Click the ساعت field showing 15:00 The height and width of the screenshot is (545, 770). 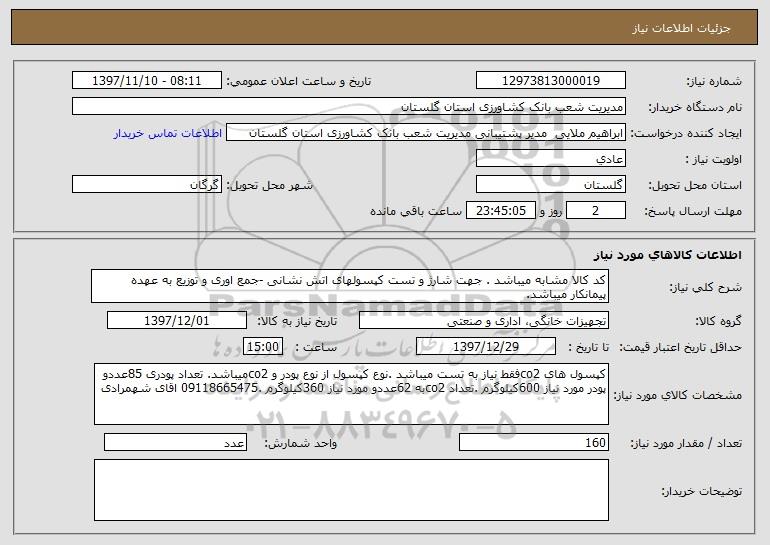tap(263, 347)
